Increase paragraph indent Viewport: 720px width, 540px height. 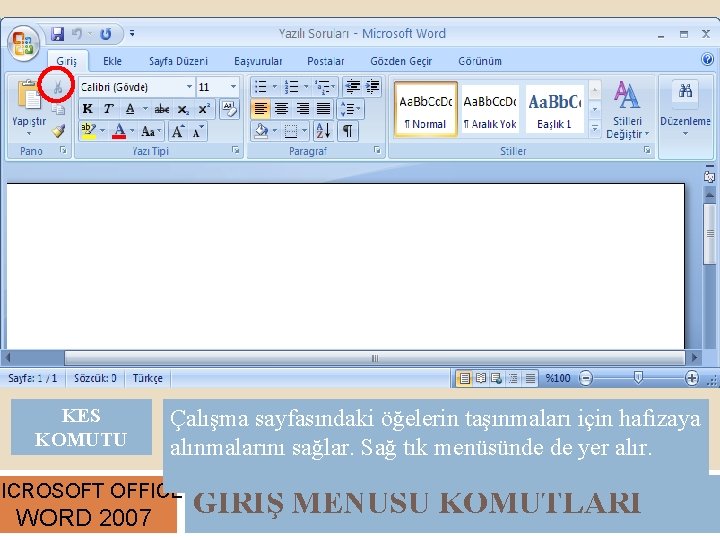(373, 86)
